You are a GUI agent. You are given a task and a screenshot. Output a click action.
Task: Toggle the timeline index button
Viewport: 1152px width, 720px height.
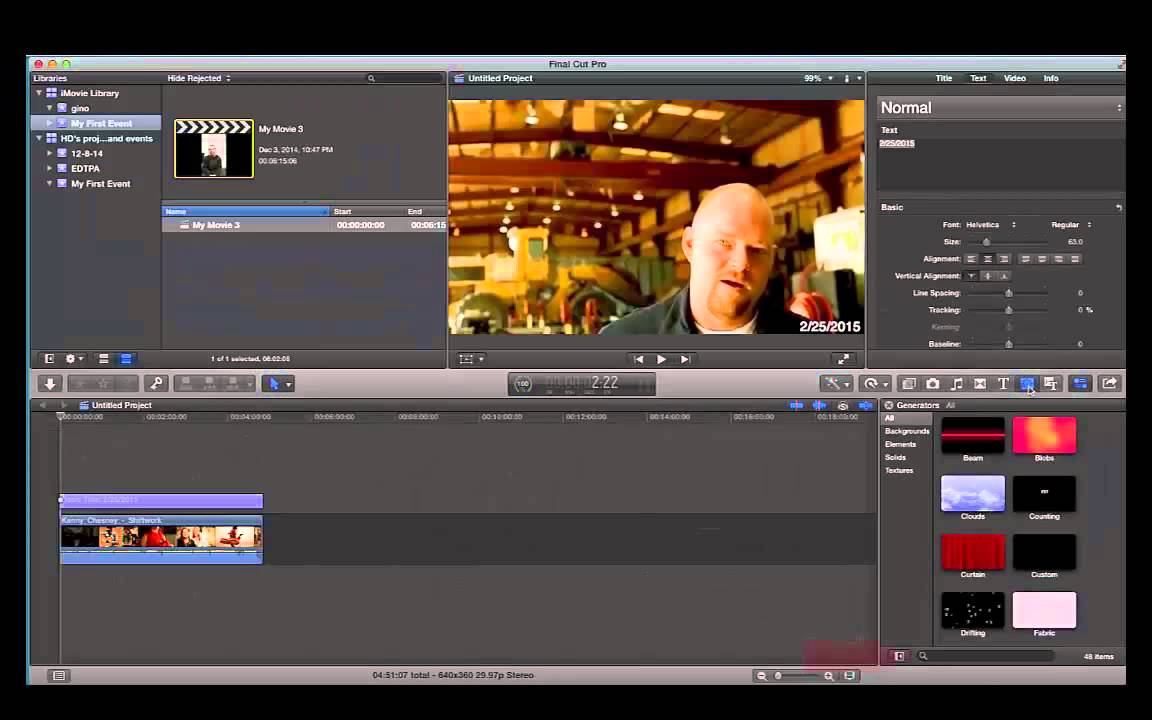point(59,675)
